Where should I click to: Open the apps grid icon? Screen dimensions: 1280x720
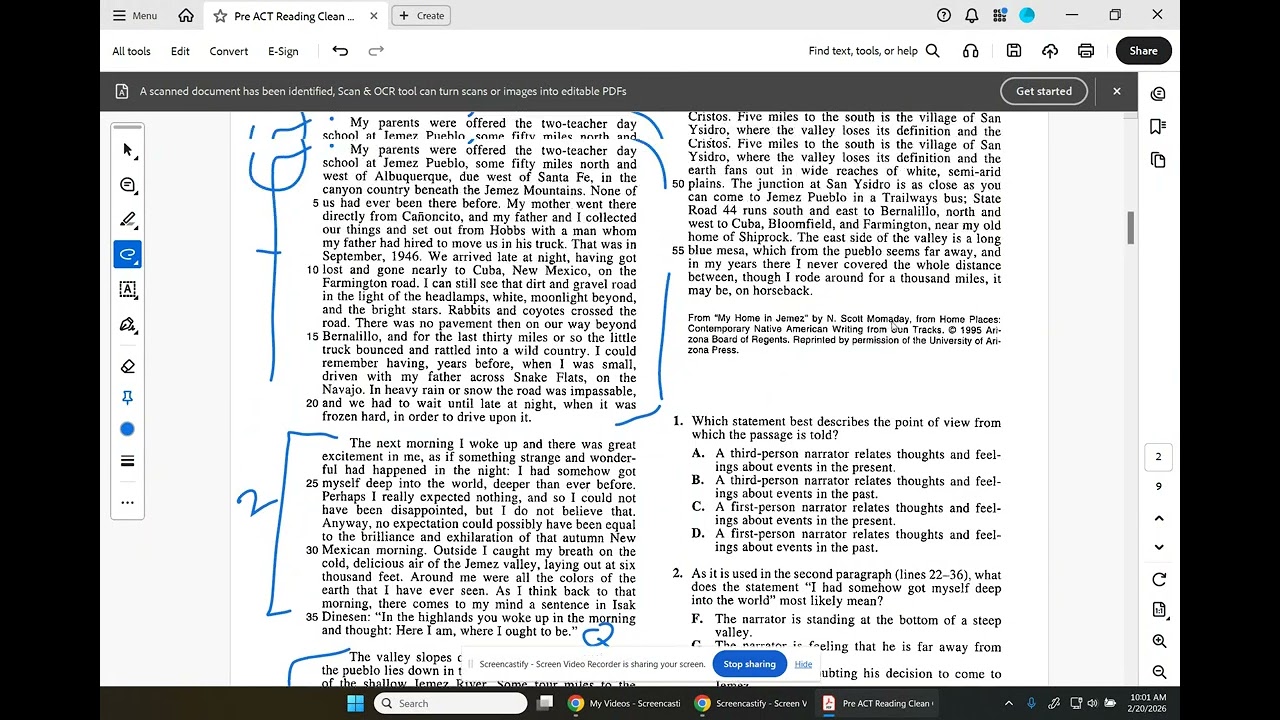[1000, 15]
